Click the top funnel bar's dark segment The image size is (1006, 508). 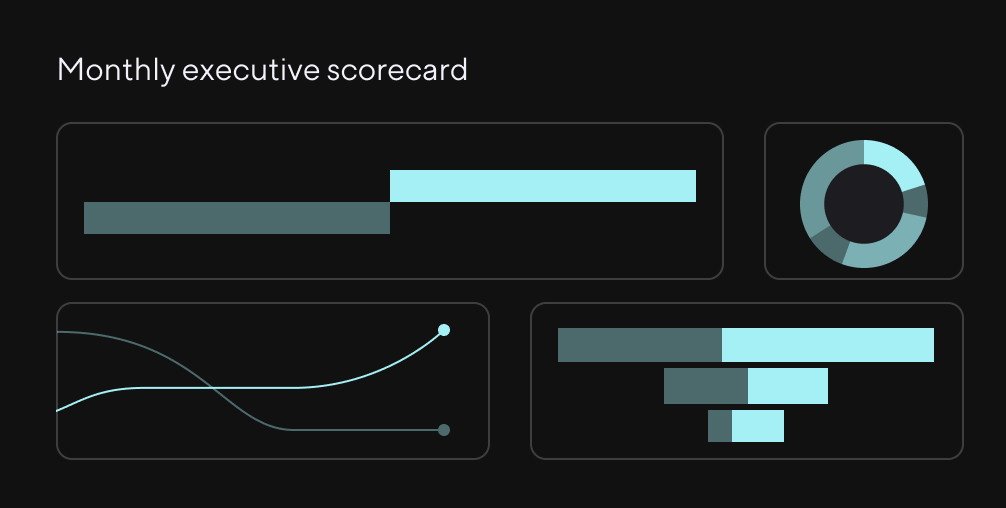(639, 345)
